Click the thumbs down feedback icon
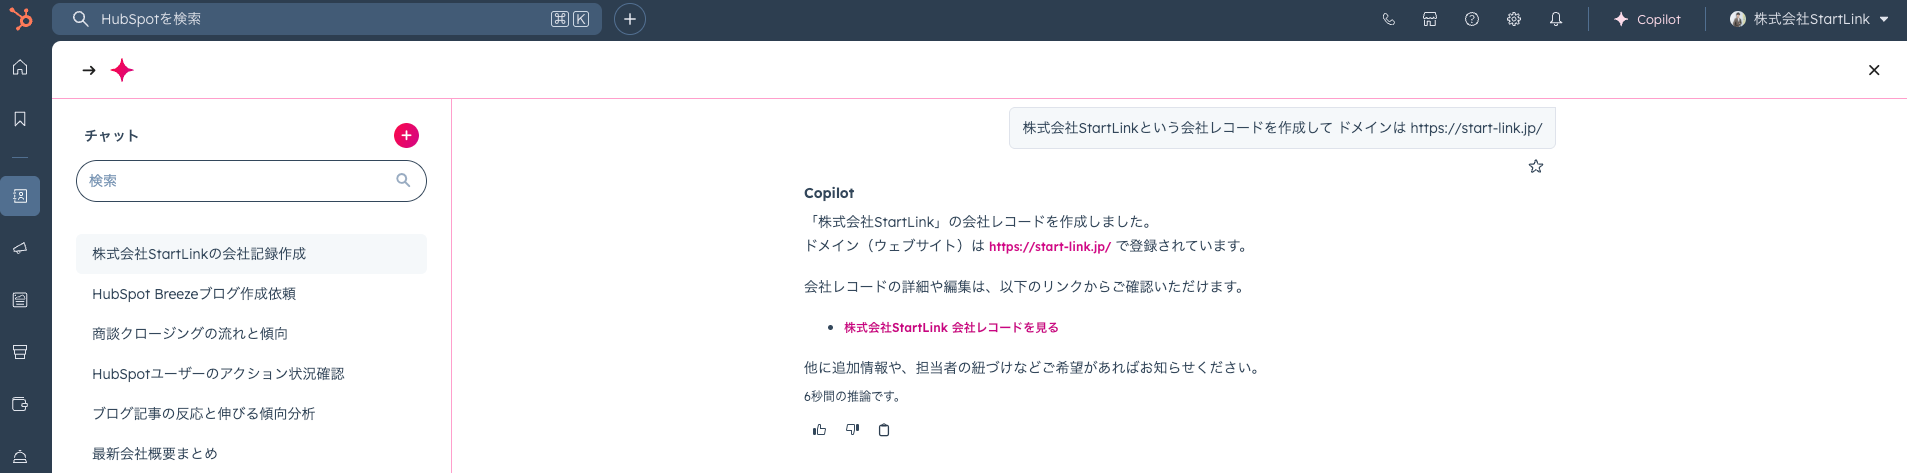The image size is (1907, 473). point(852,430)
